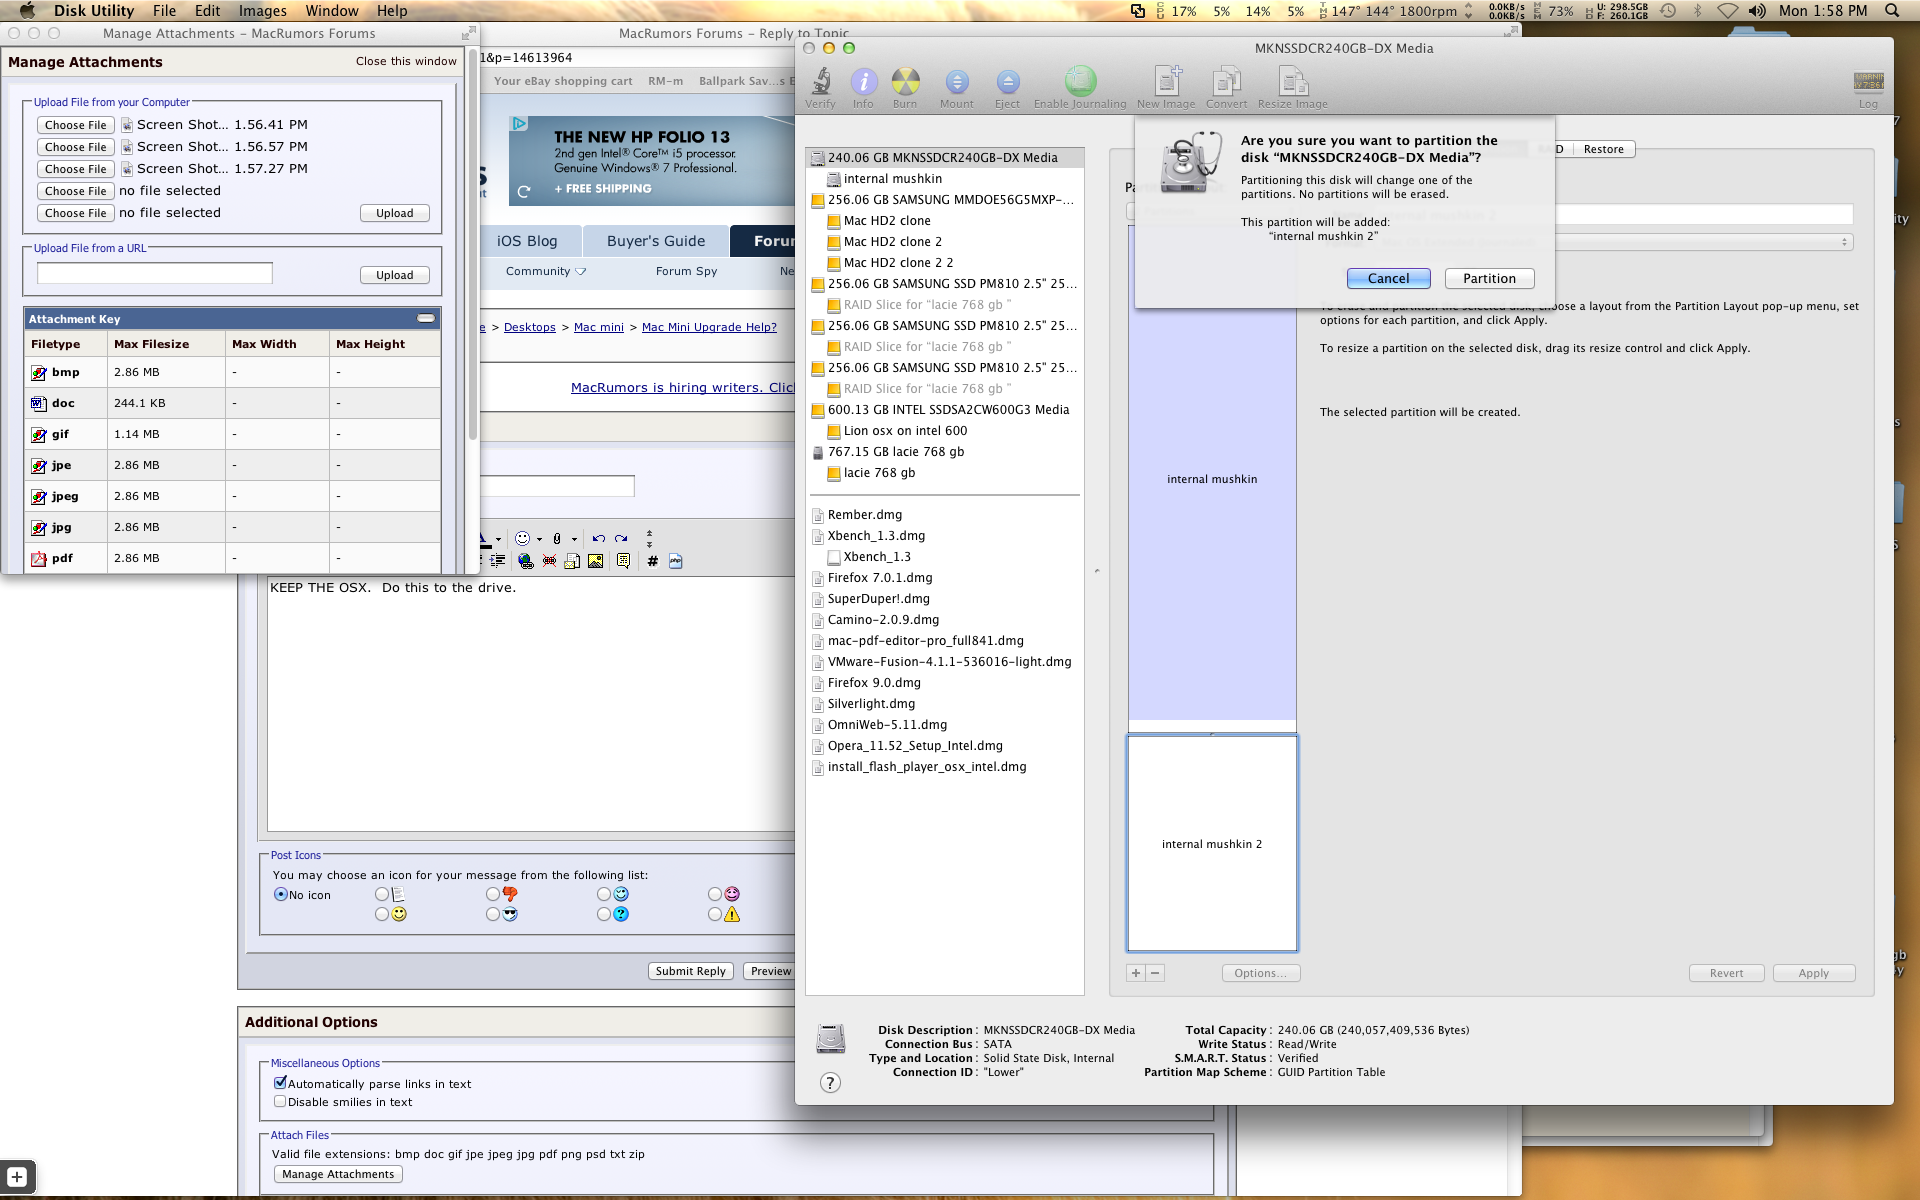The width and height of the screenshot is (1920, 1200).
Task: Select the No icon radio button
Action: [281, 894]
